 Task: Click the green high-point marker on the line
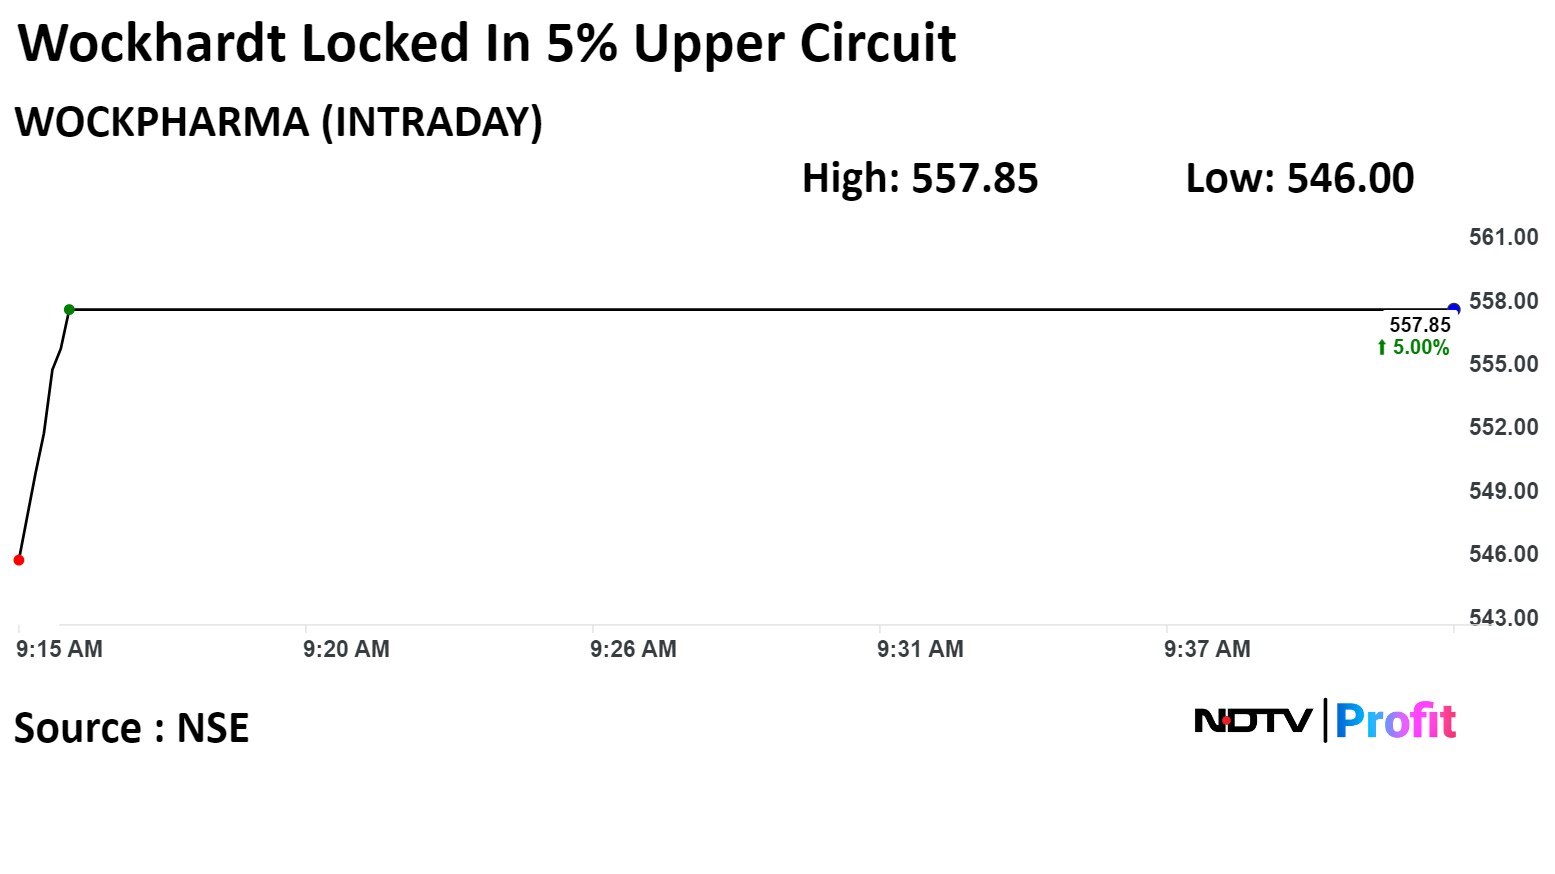[x=69, y=310]
